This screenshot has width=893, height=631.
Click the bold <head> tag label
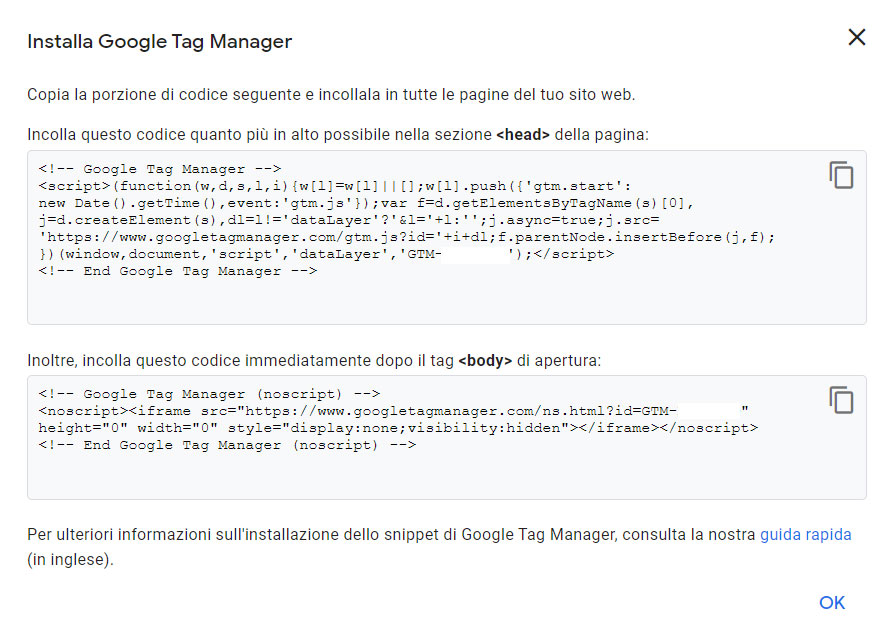click(523, 134)
